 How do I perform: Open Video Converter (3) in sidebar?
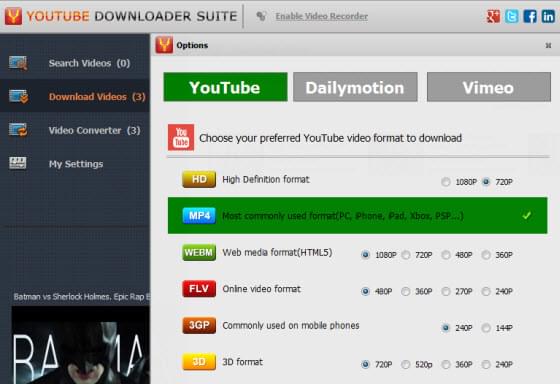point(75,130)
